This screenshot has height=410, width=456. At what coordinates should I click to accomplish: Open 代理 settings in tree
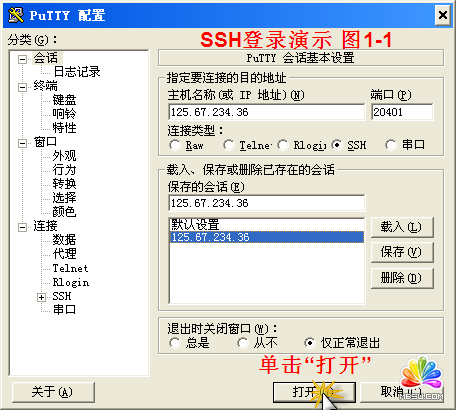point(64,254)
